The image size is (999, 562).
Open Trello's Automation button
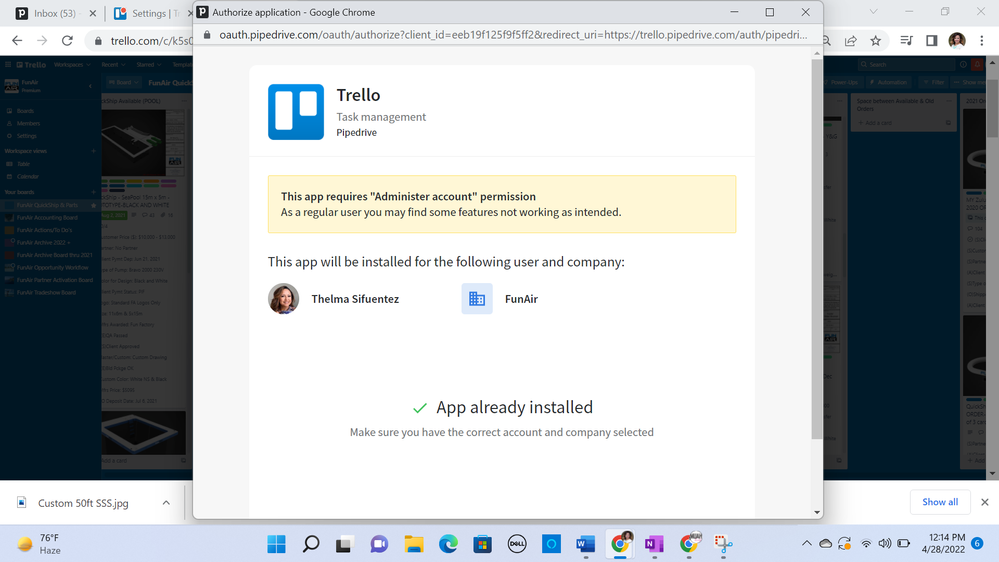click(x=888, y=83)
